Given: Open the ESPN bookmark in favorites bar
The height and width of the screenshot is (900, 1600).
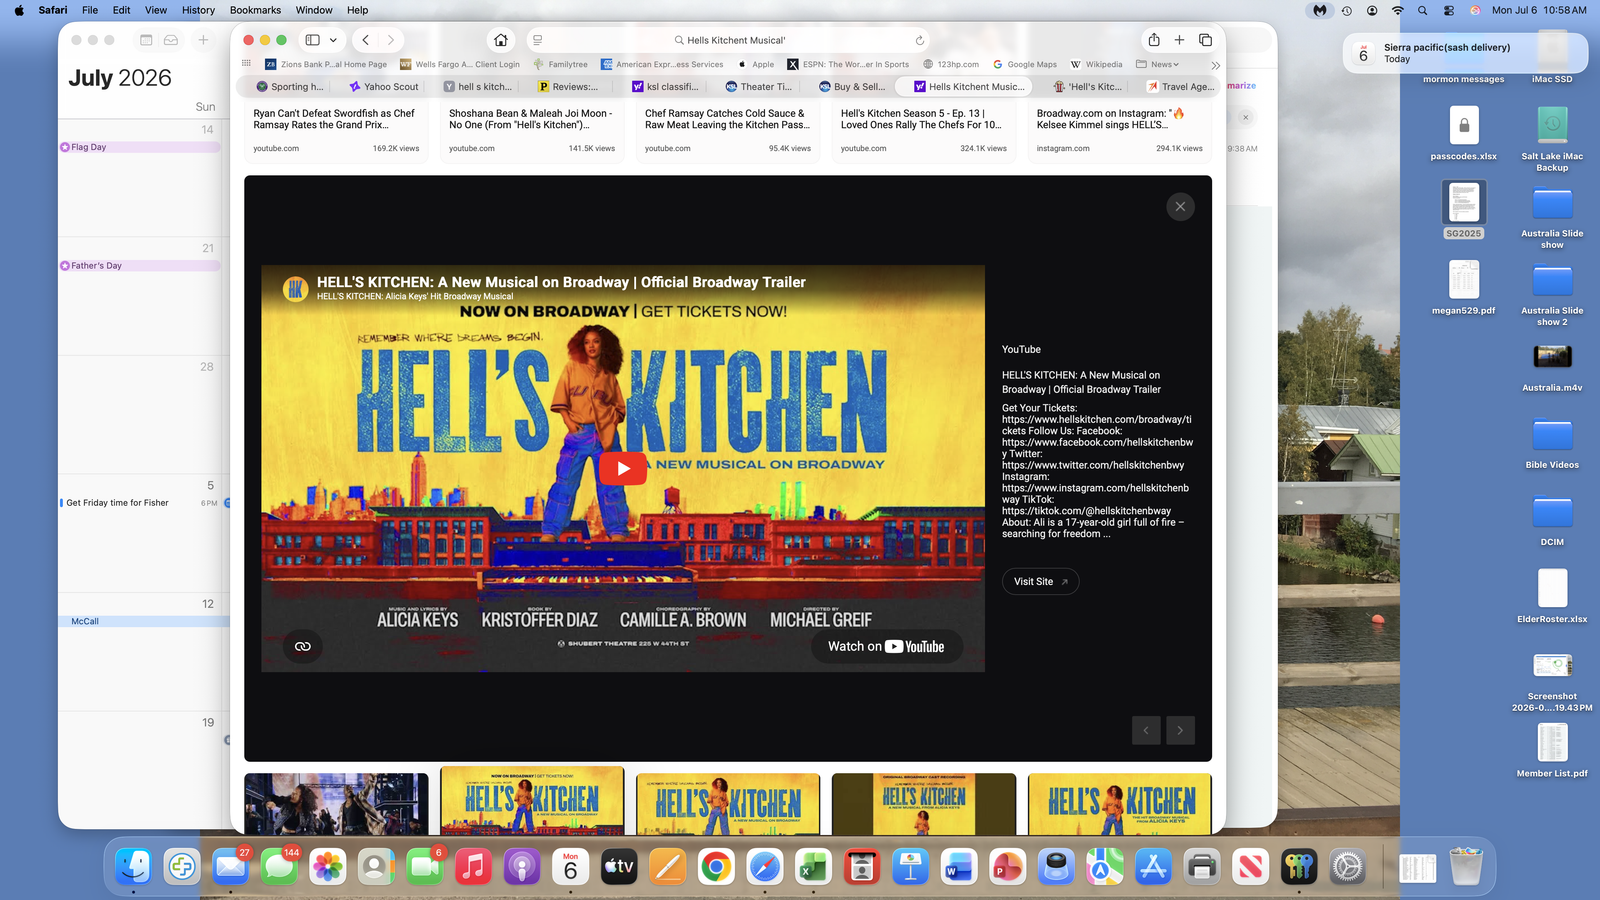Looking at the screenshot, I should (848, 64).
